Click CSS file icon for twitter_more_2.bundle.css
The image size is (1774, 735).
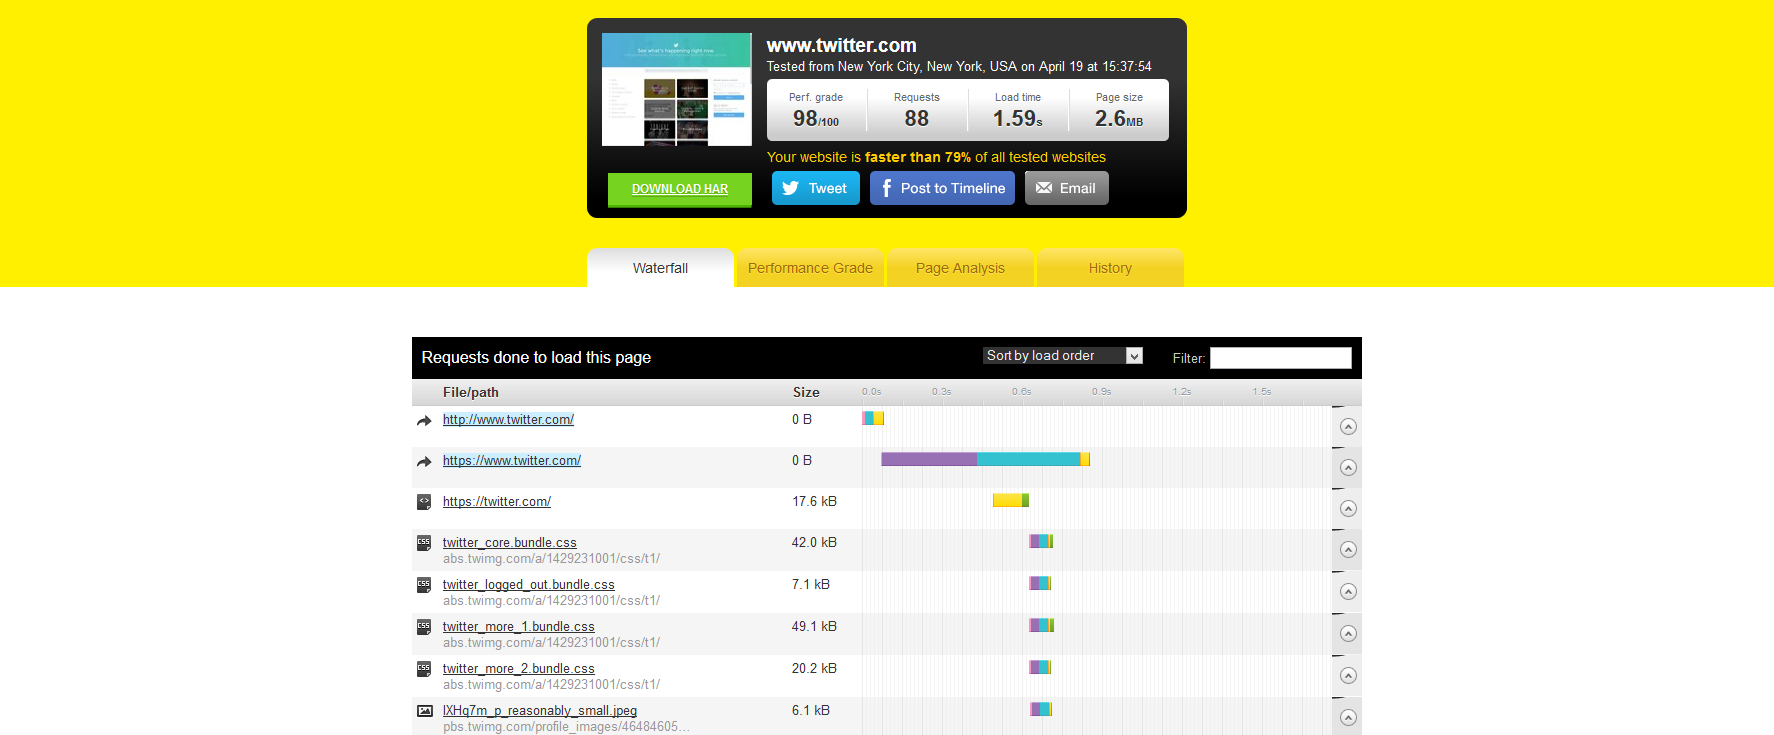click(424, 669)
